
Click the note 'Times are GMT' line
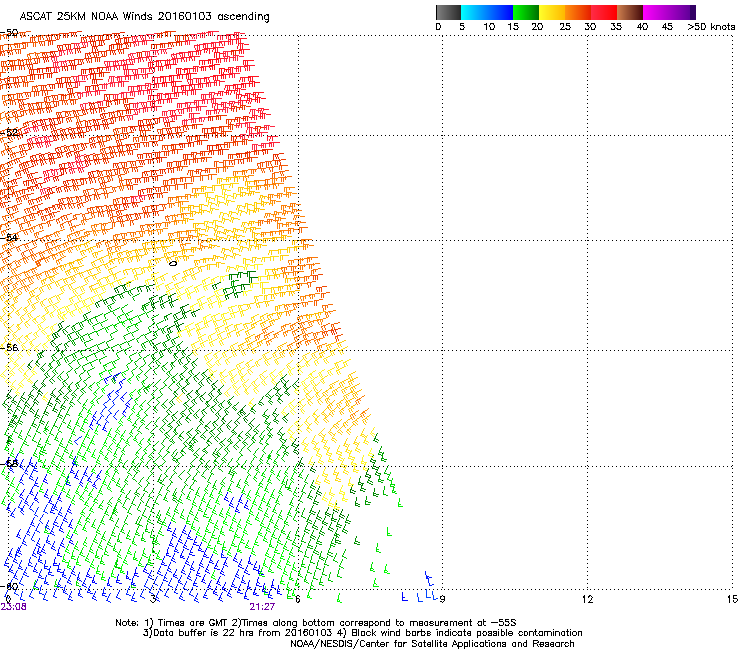[316, 623]
